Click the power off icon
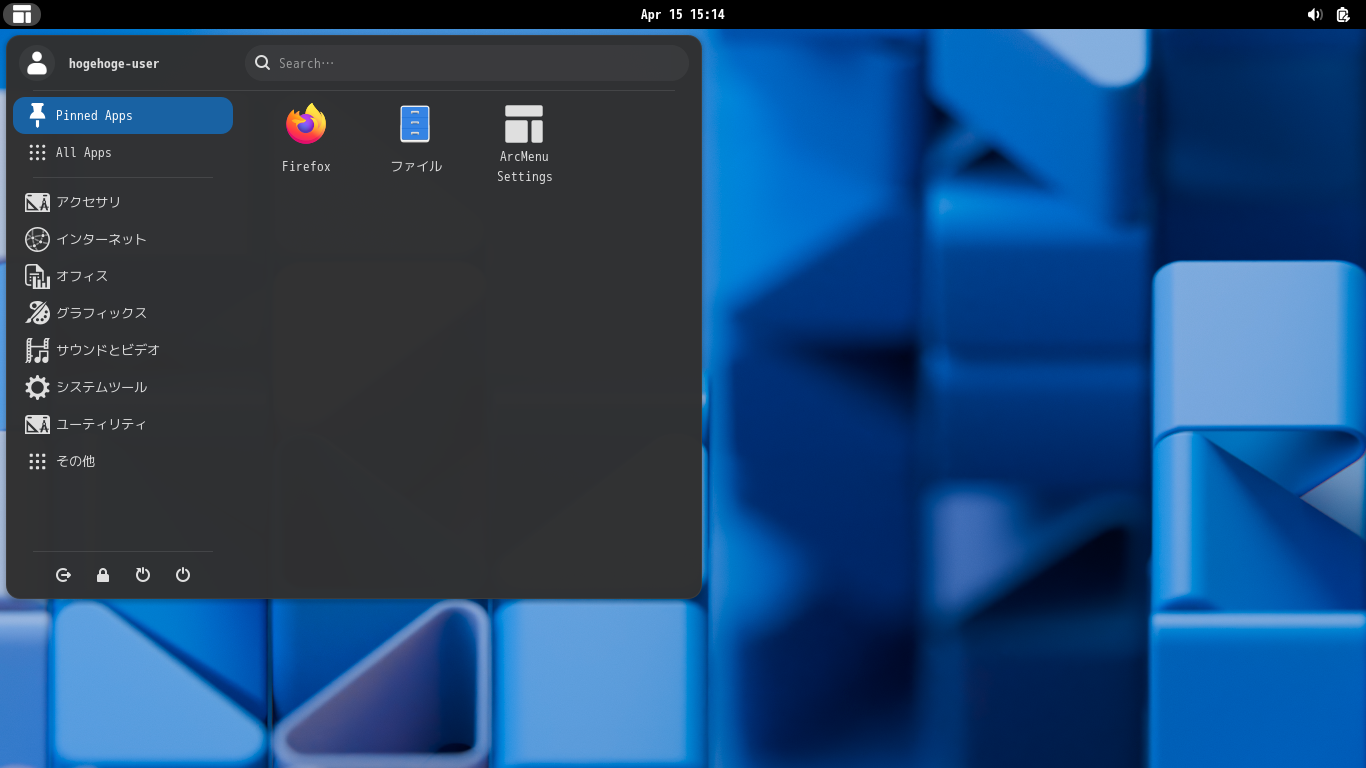Viewport: 1366px width, 768px height. (183, 575)
